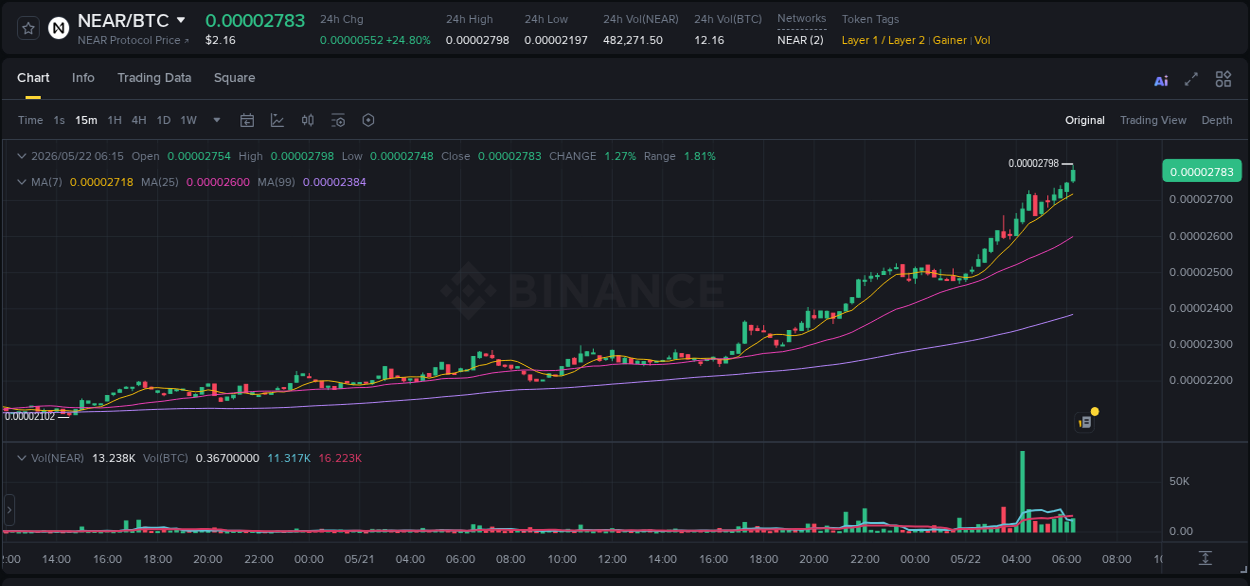This screenshot has height=586, width=1250.
Task: Click the NEAR coin logo icon
Action: click(x=59, y=28)
